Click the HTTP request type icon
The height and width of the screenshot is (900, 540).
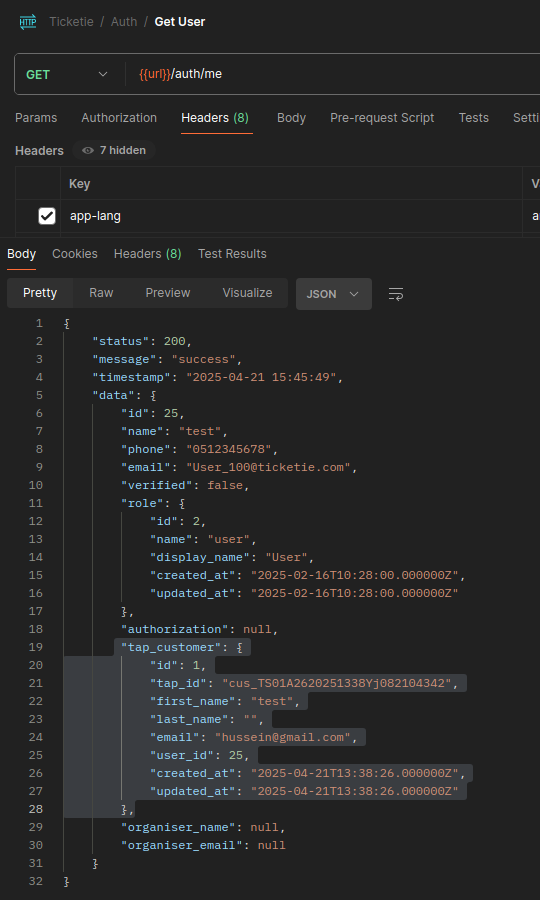28,22
